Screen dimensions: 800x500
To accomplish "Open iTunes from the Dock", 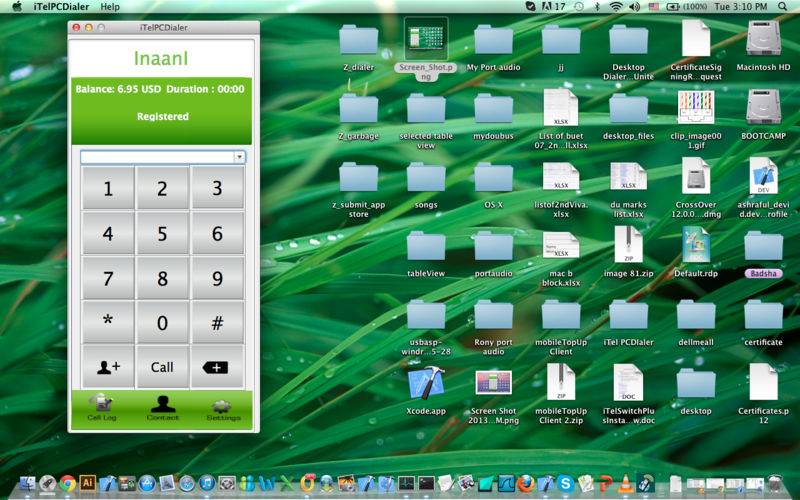I will (207, 484).
